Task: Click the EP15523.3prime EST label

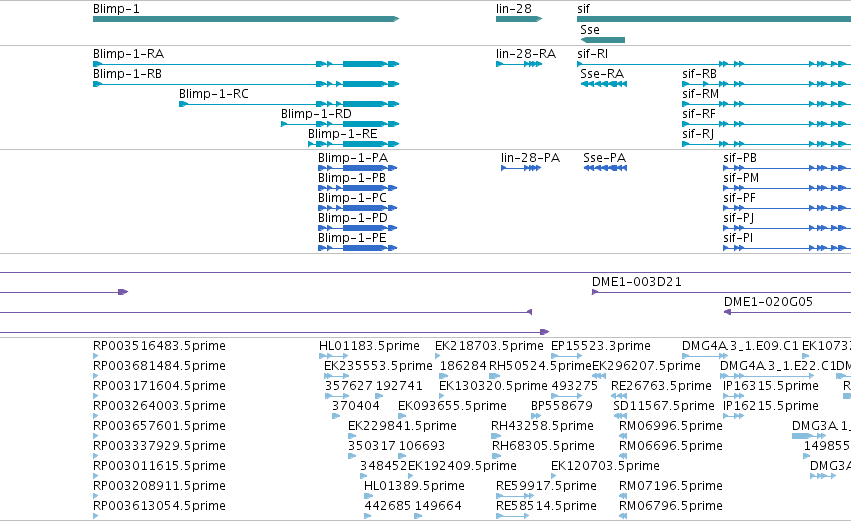Action: pos(601,346)
